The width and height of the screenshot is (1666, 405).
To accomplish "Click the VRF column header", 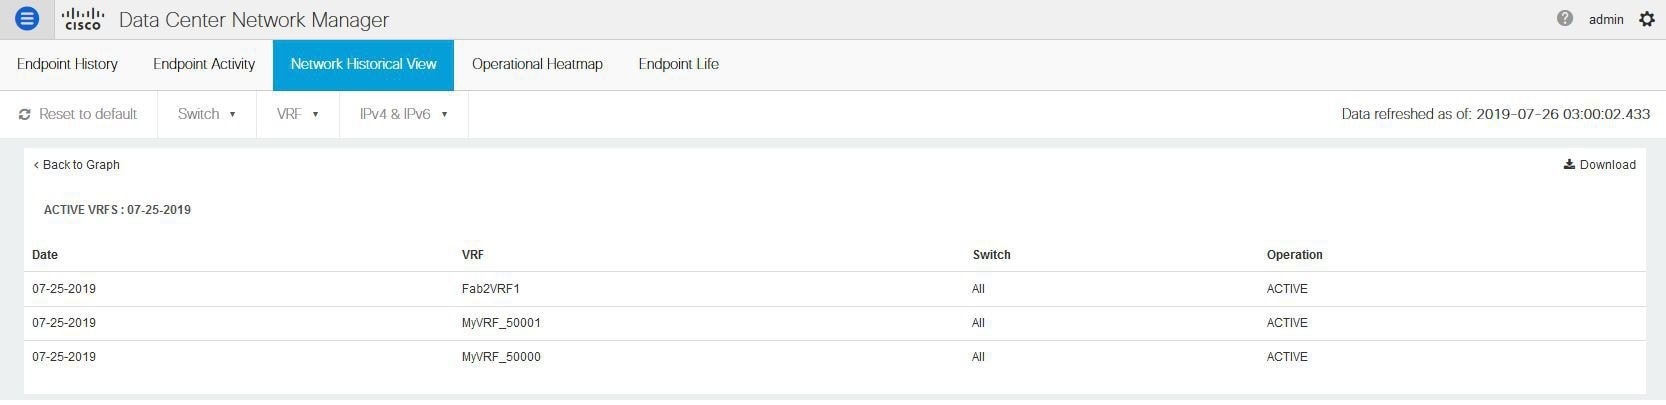I will [x=473, y=255].
